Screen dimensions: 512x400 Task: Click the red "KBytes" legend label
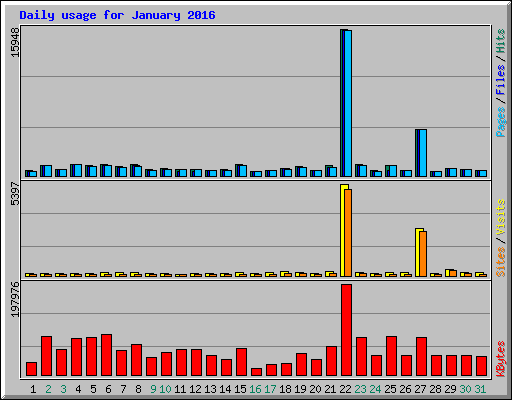click(500, 359)
